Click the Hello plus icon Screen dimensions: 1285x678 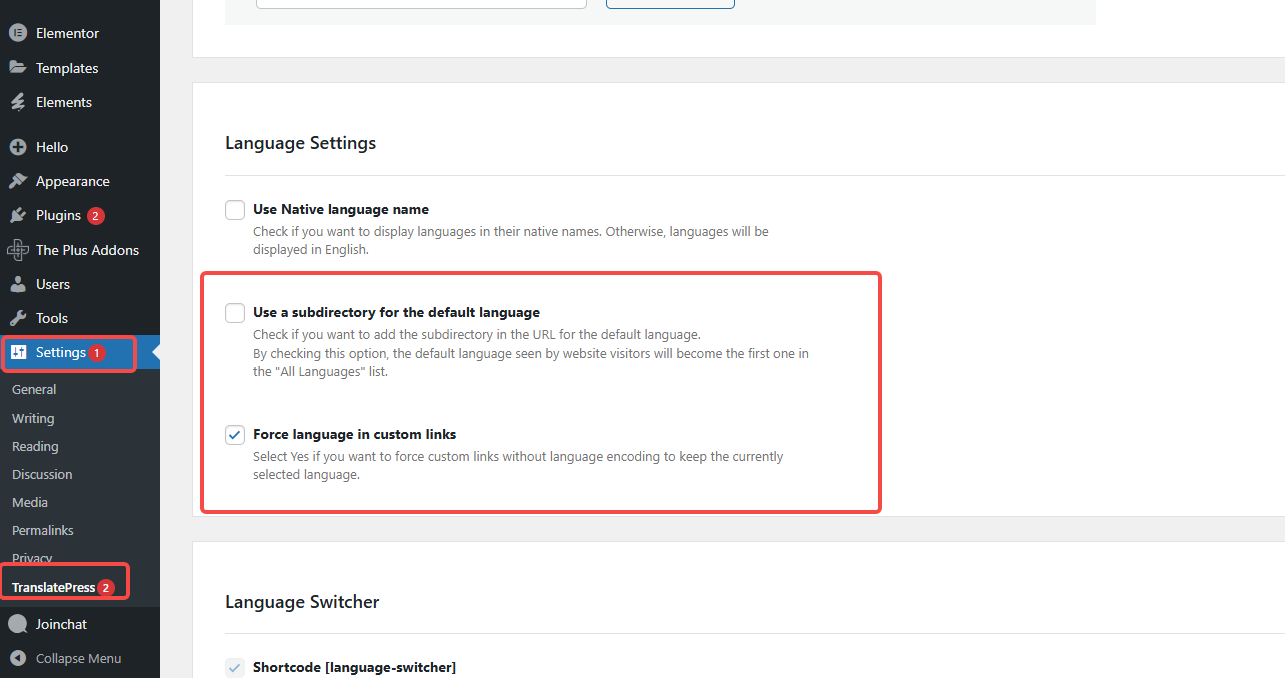point(17,147)
